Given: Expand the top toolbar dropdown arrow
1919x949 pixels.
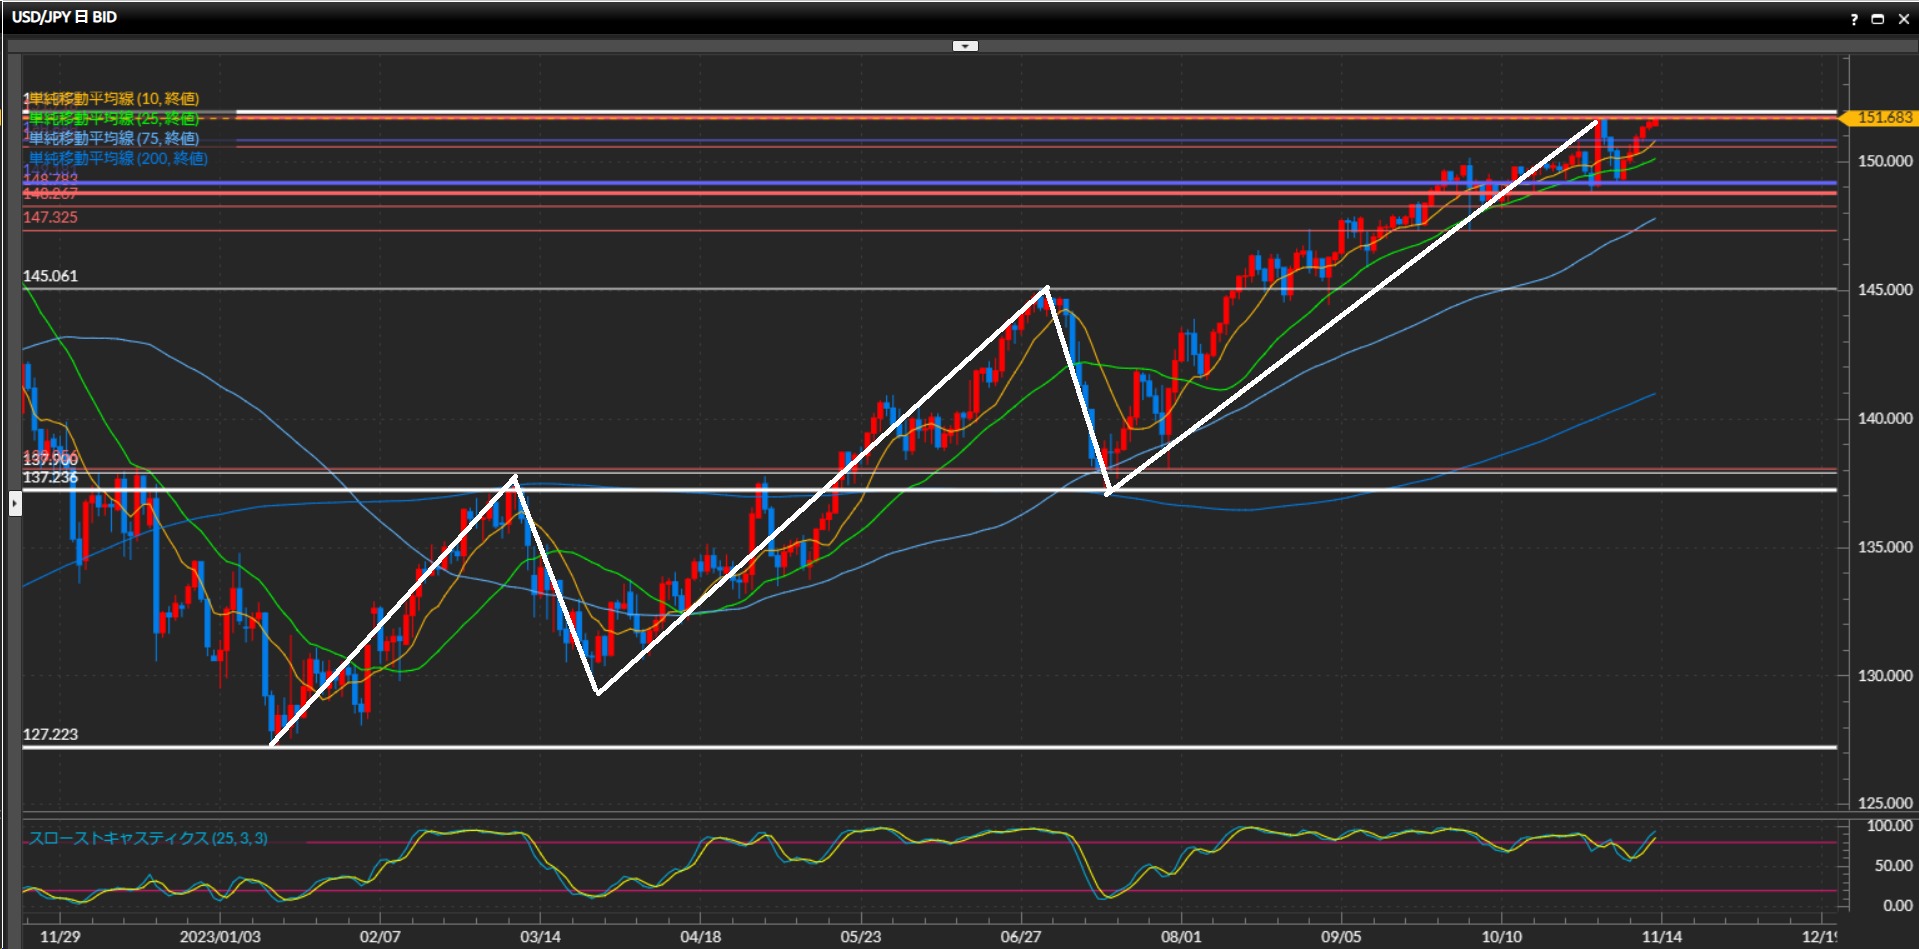Looking at the screenshot, I should (965, 46).
